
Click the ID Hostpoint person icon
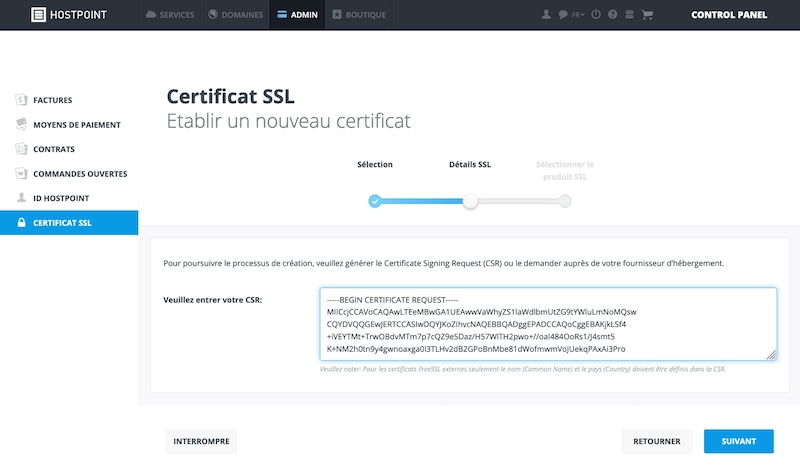[x=21, y=197]
